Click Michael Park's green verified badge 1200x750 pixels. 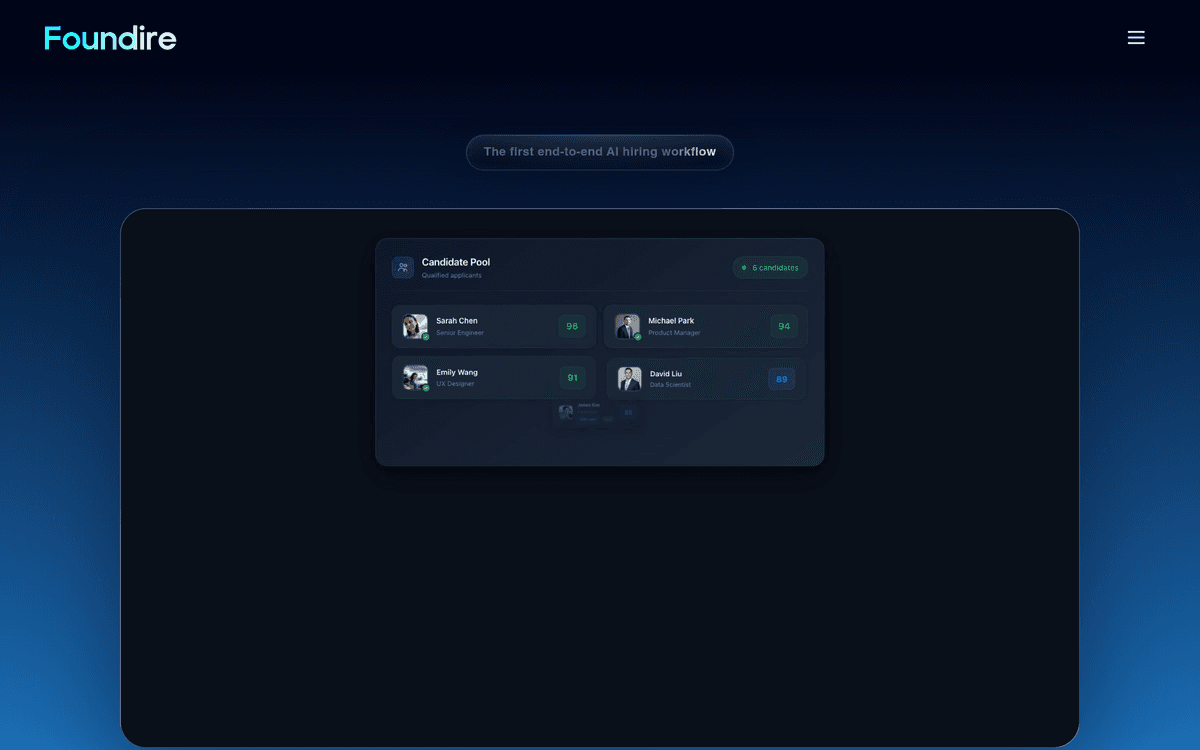coord(638,337)
